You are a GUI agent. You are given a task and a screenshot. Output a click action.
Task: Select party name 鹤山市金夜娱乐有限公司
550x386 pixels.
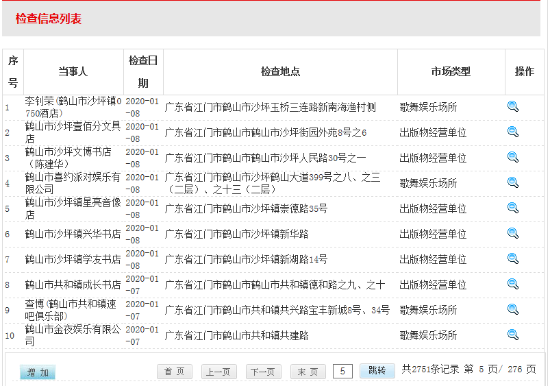pos(73,335)
